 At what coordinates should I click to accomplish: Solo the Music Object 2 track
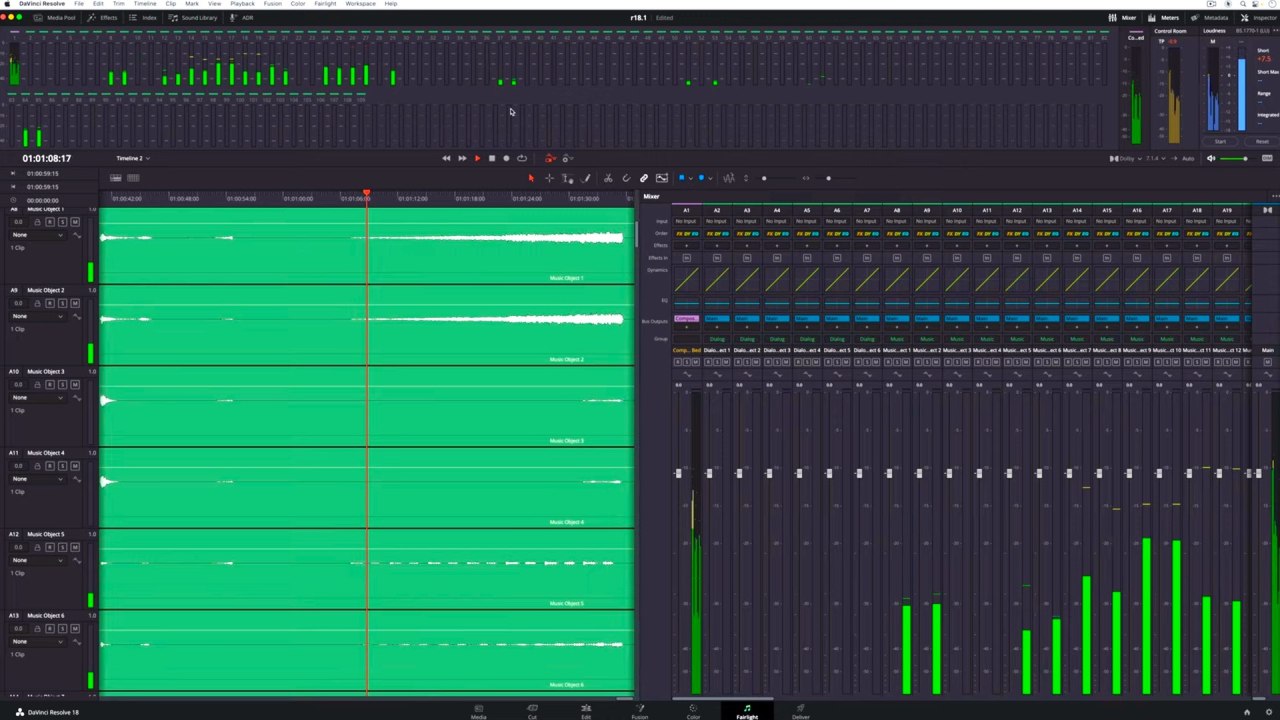(x=63, y=303)
